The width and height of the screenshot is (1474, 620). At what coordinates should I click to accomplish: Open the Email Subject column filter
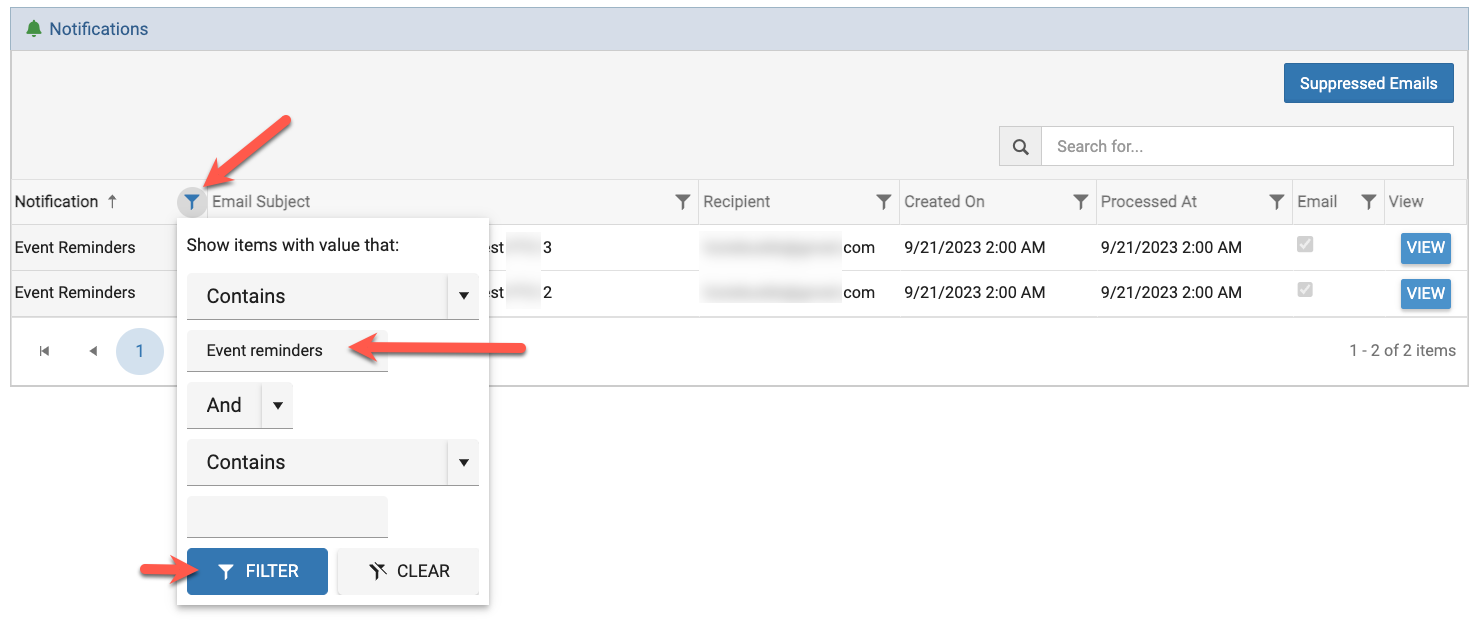click(682, 202)
